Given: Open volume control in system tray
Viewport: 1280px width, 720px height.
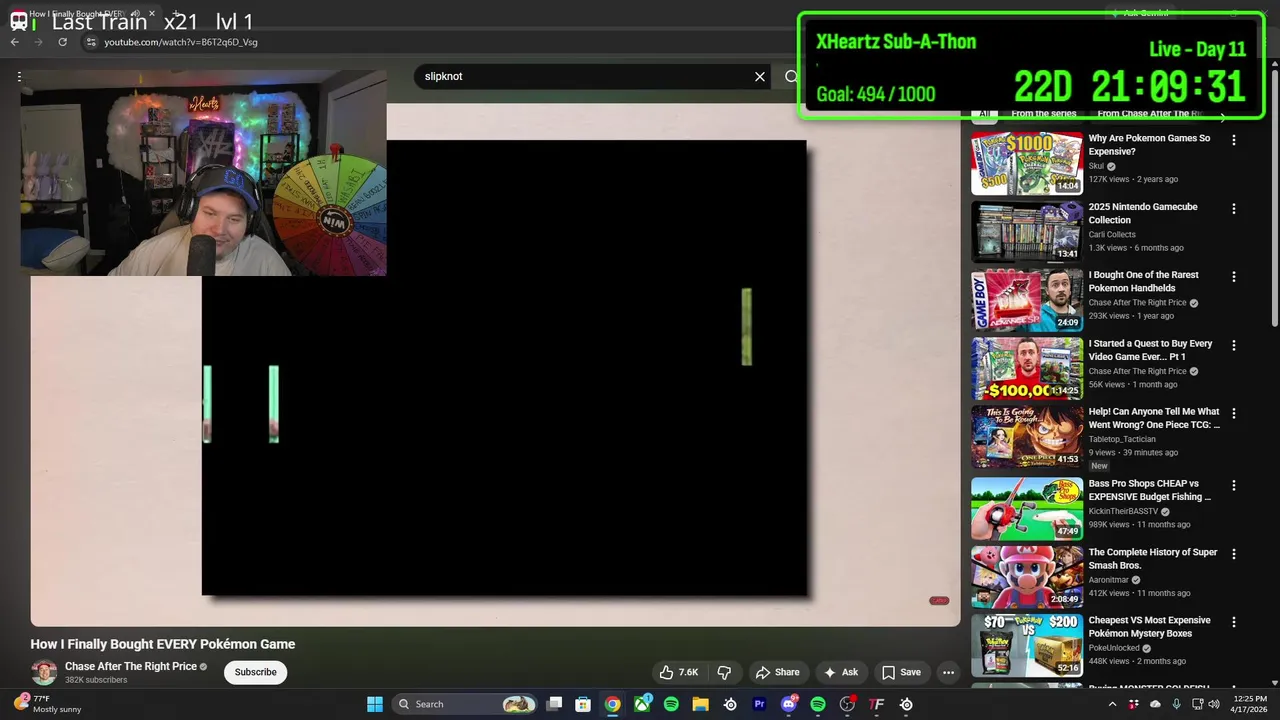Looking at the screenshot, I should pyautogui.click(x=1214, y=704).
